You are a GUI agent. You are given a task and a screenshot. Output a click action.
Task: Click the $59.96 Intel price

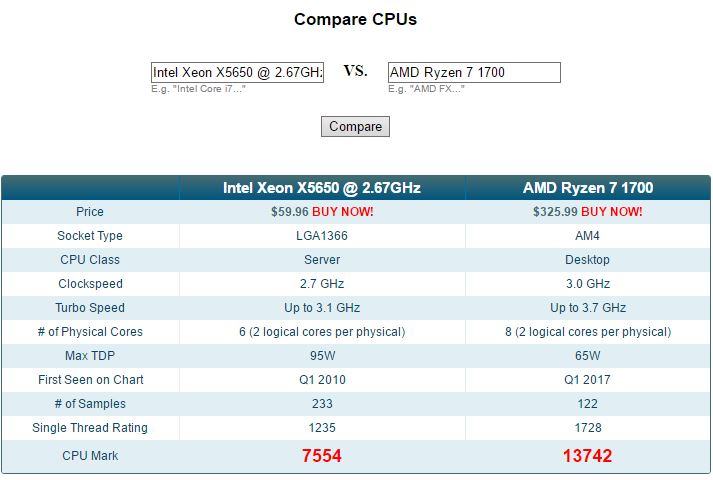[x=289, y=212]
